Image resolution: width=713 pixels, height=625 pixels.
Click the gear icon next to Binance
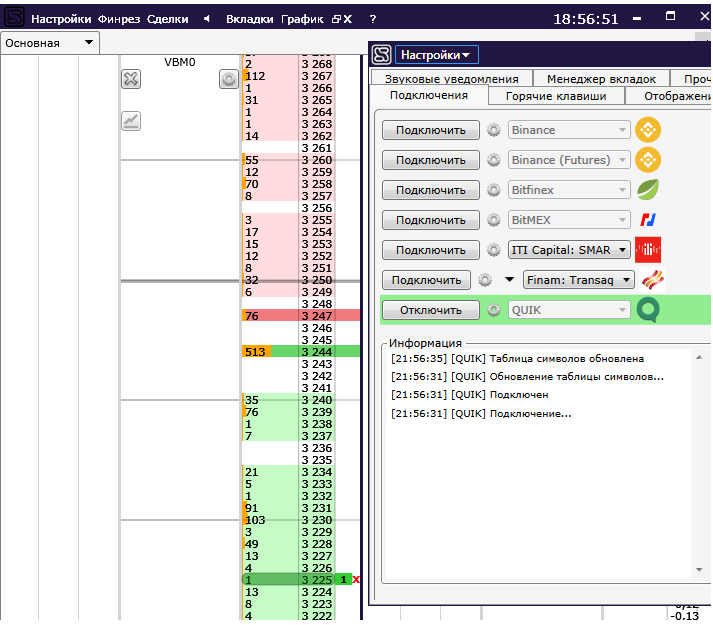493,130
